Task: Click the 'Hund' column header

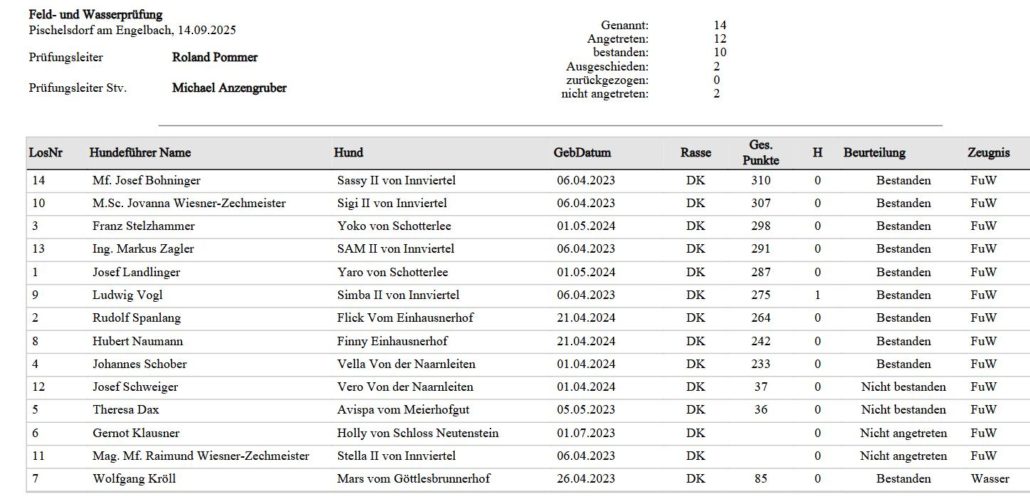Action: tap(348, 152)
